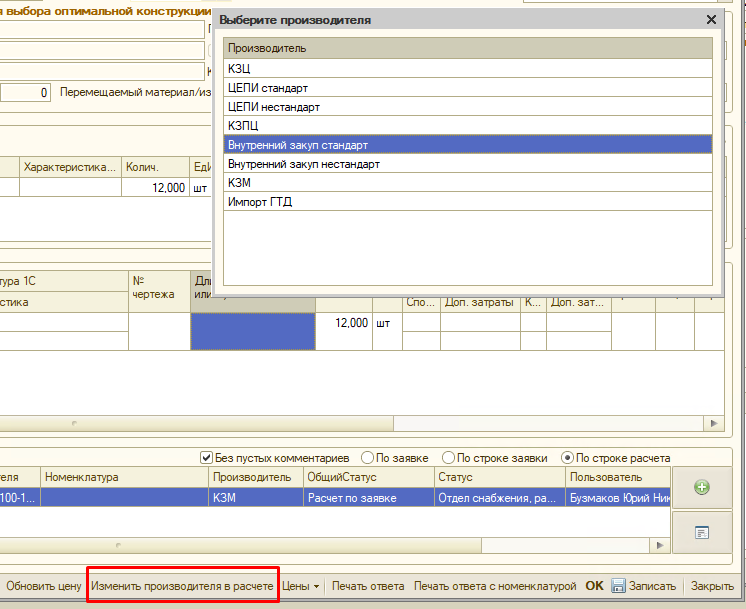Click right arrow of the calculation table scrollbar

point(714,423)
